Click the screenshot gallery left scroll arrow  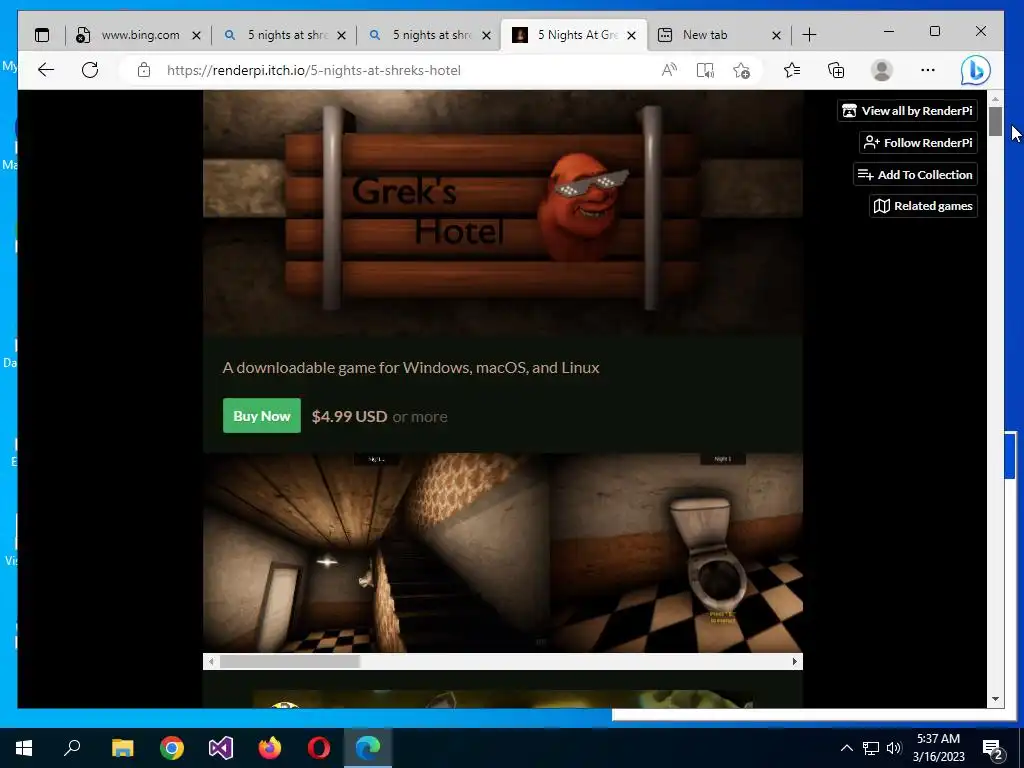click(210, 662)
